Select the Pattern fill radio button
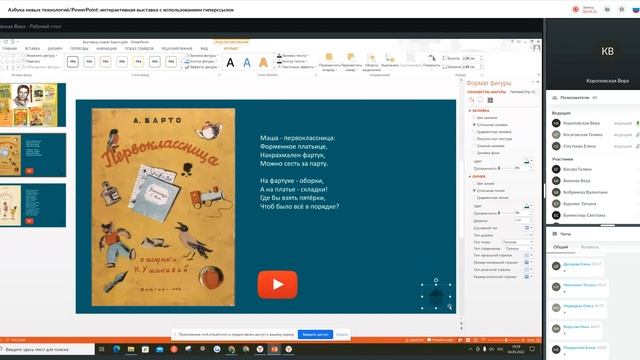The width and height of the screenshot is (640, 360). [x=474, y=145]
